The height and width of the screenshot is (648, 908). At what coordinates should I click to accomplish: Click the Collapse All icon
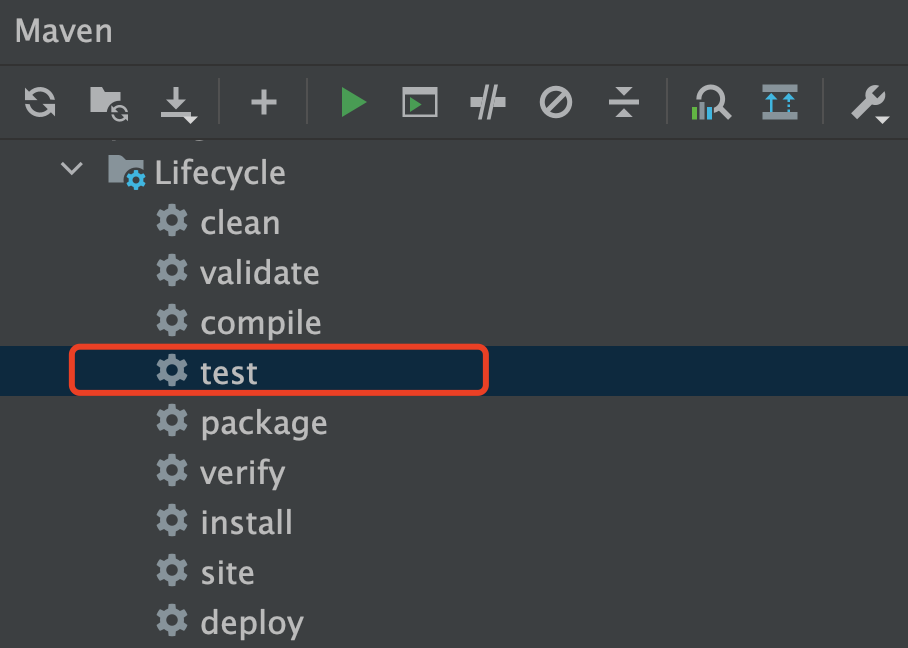[x=623, y=102]
